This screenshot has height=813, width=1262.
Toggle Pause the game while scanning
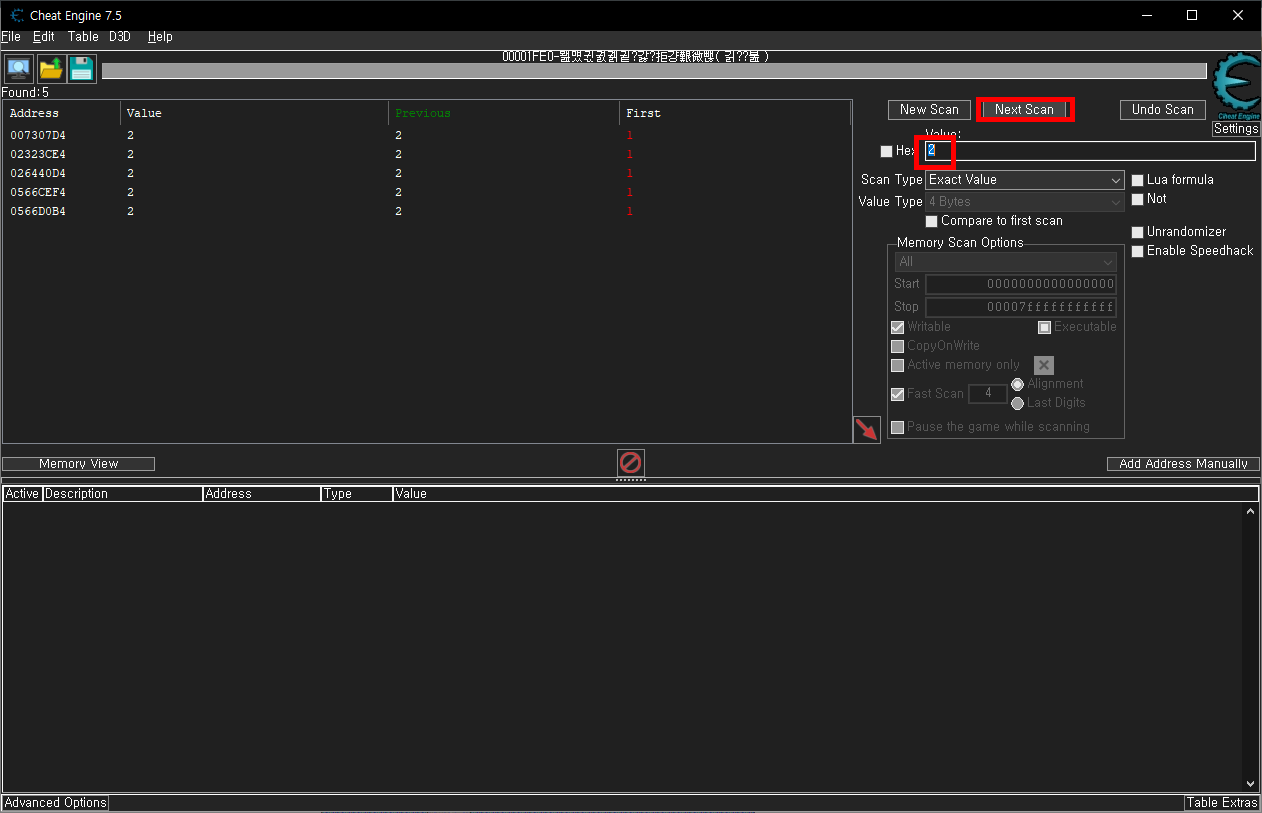(x=897, y=427)
